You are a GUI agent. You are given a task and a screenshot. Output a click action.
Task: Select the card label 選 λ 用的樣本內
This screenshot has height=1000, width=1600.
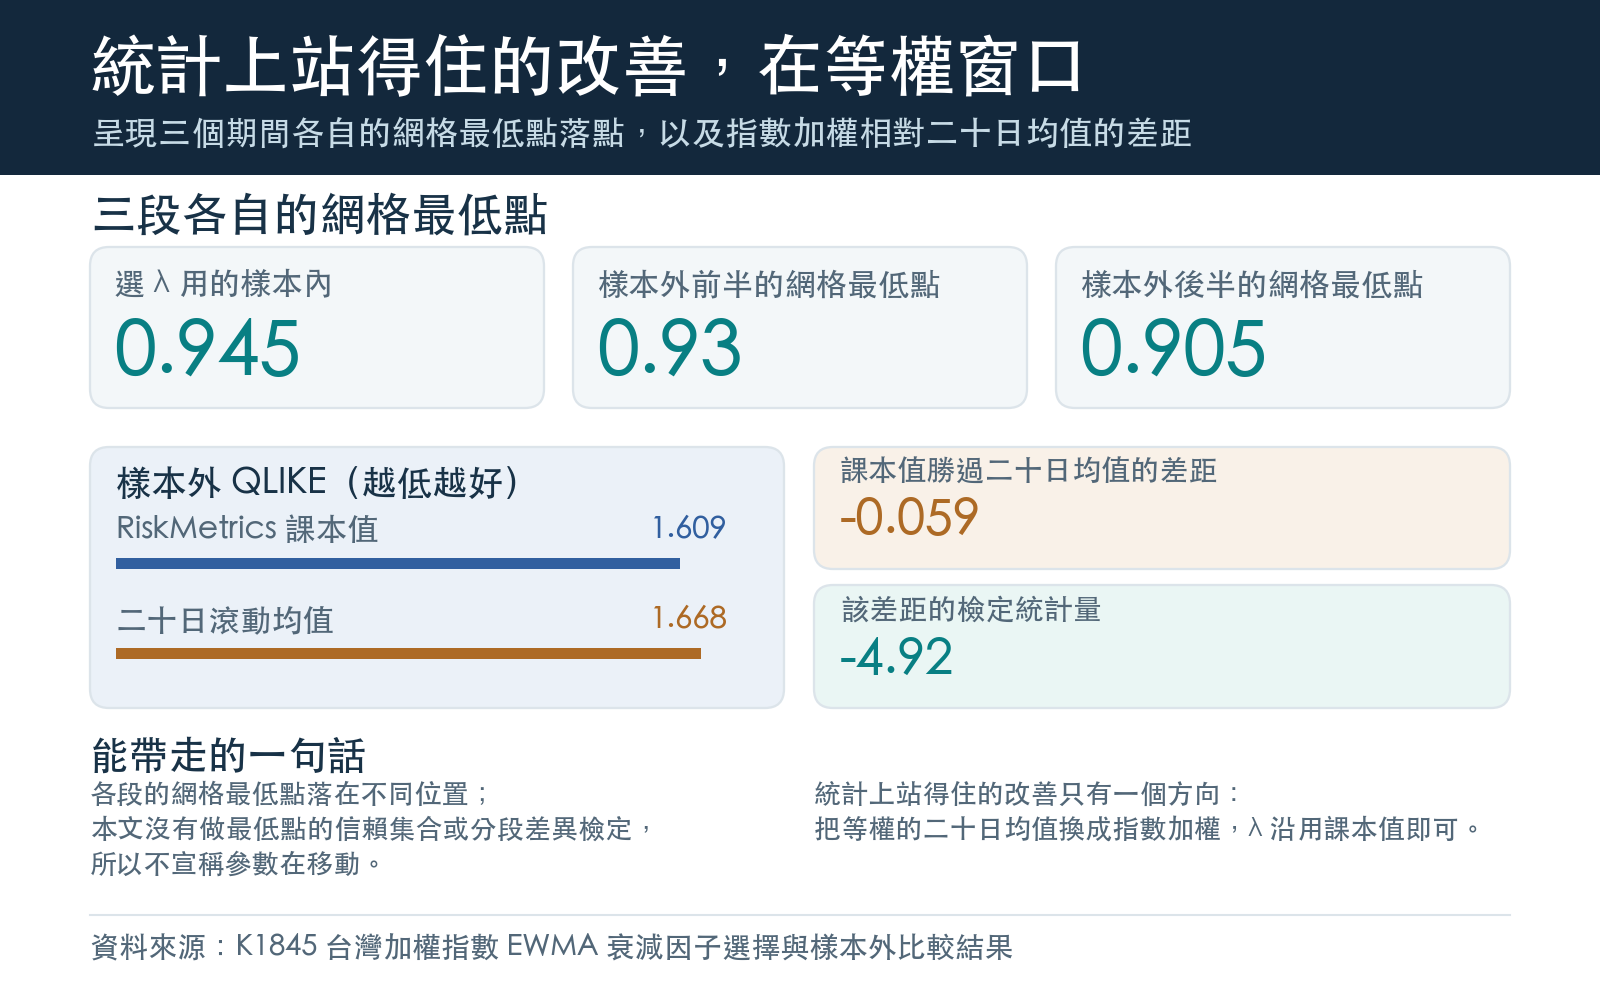223,284
